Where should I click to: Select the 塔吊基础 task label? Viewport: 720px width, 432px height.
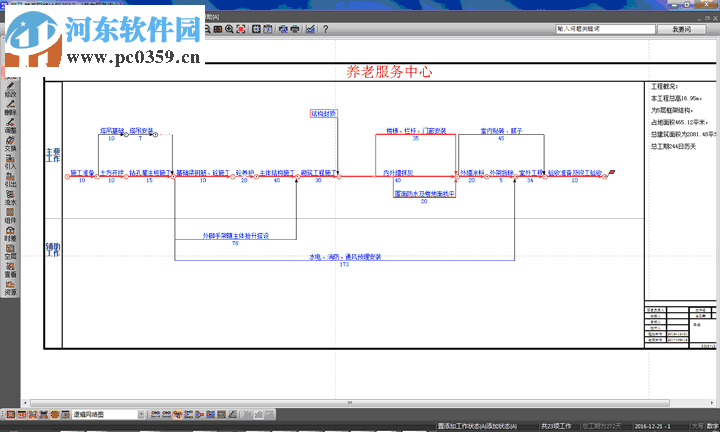click(112, 131)
